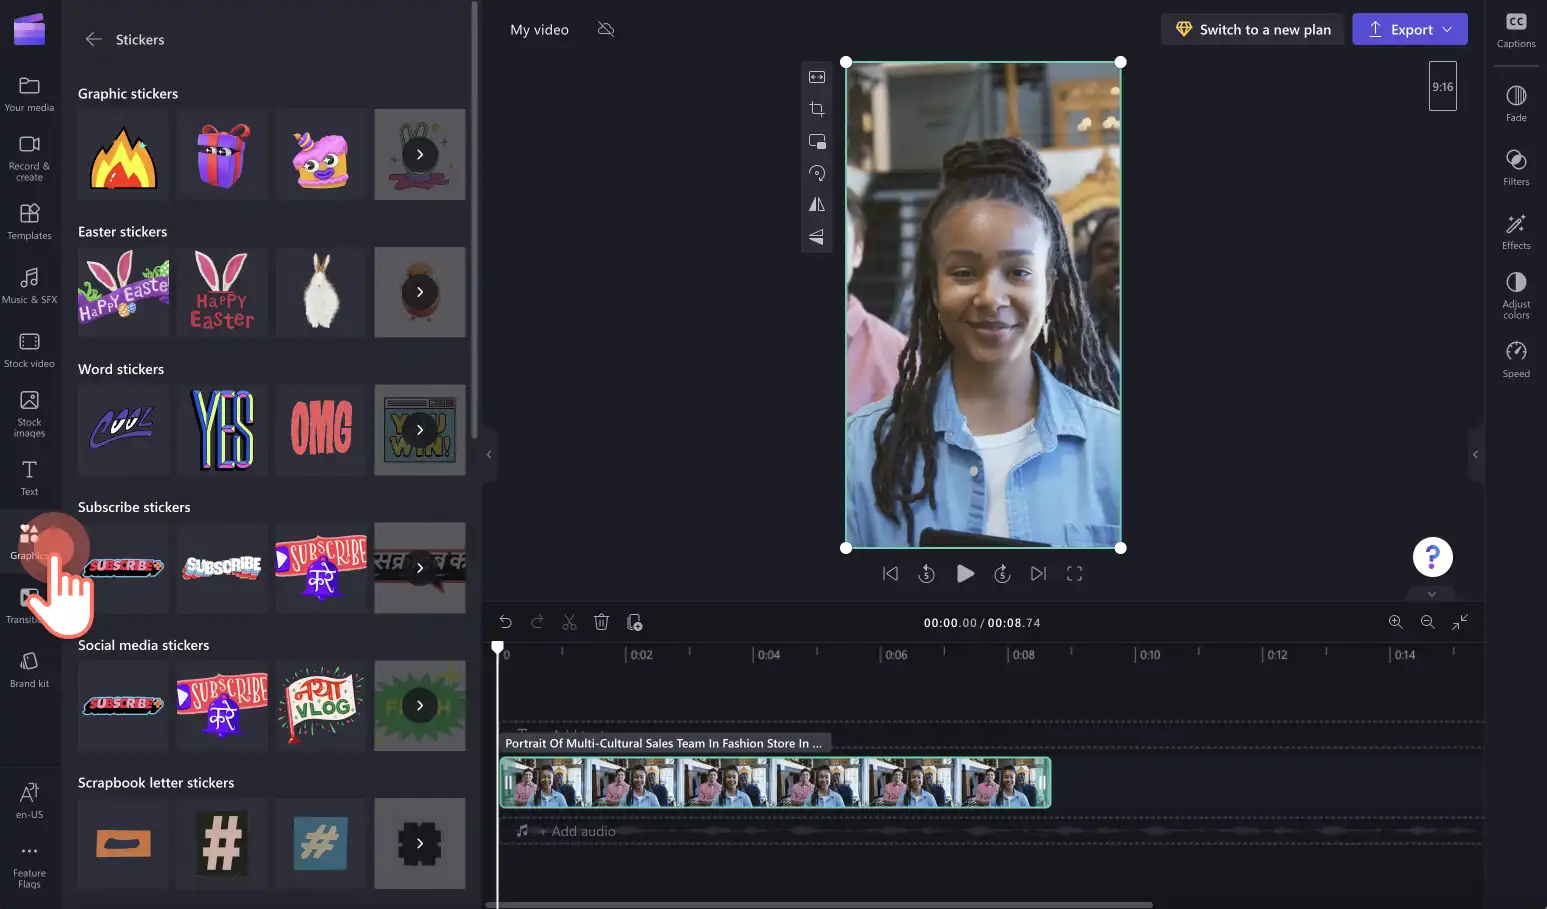The width and height of the screenshot is (1547, 909).
Task: Enter fullscreen preview
Action: click(1075, 573)
